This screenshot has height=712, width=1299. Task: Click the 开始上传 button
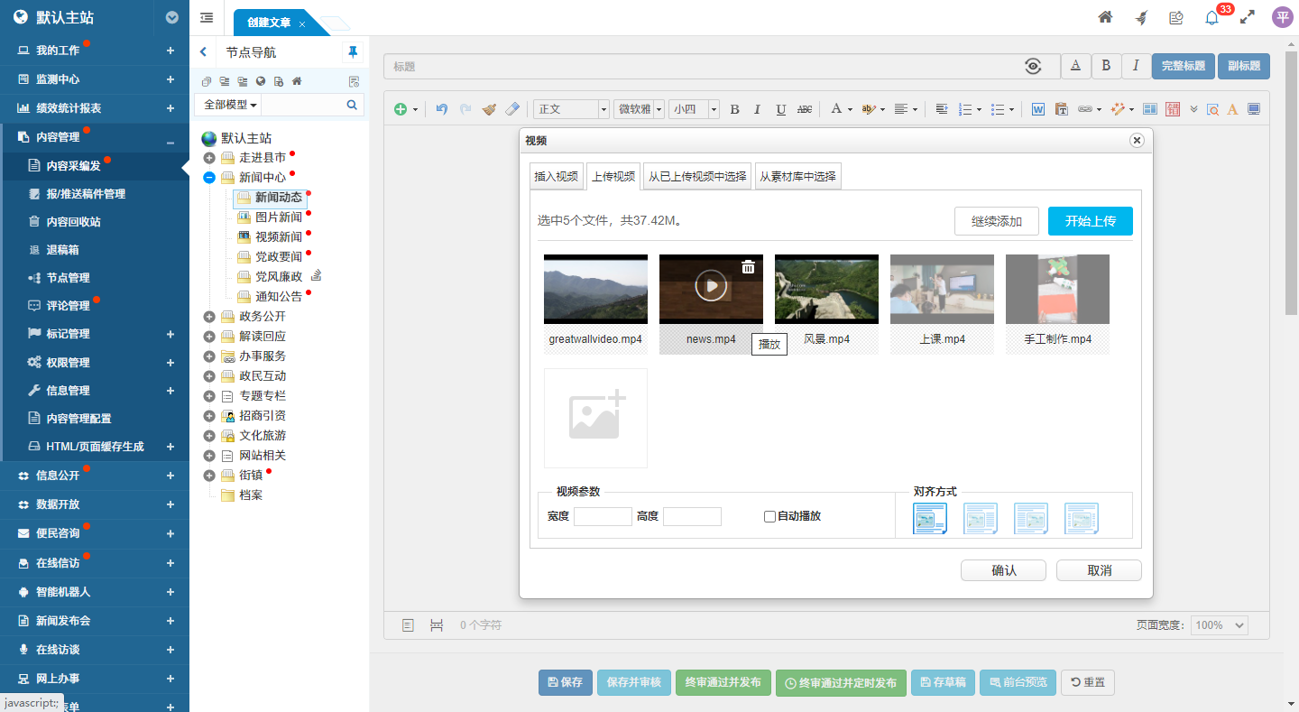[1090, 221]
